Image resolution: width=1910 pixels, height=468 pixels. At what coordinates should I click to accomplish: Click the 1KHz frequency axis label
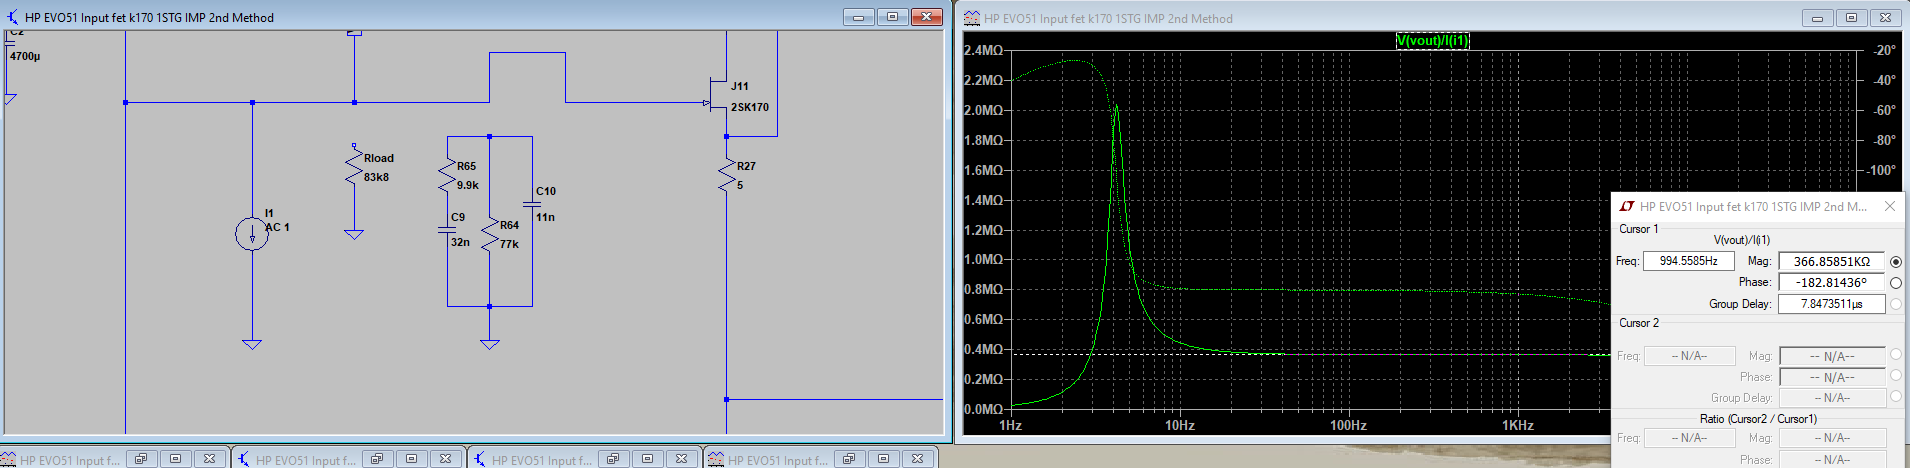click(1518, 426)
